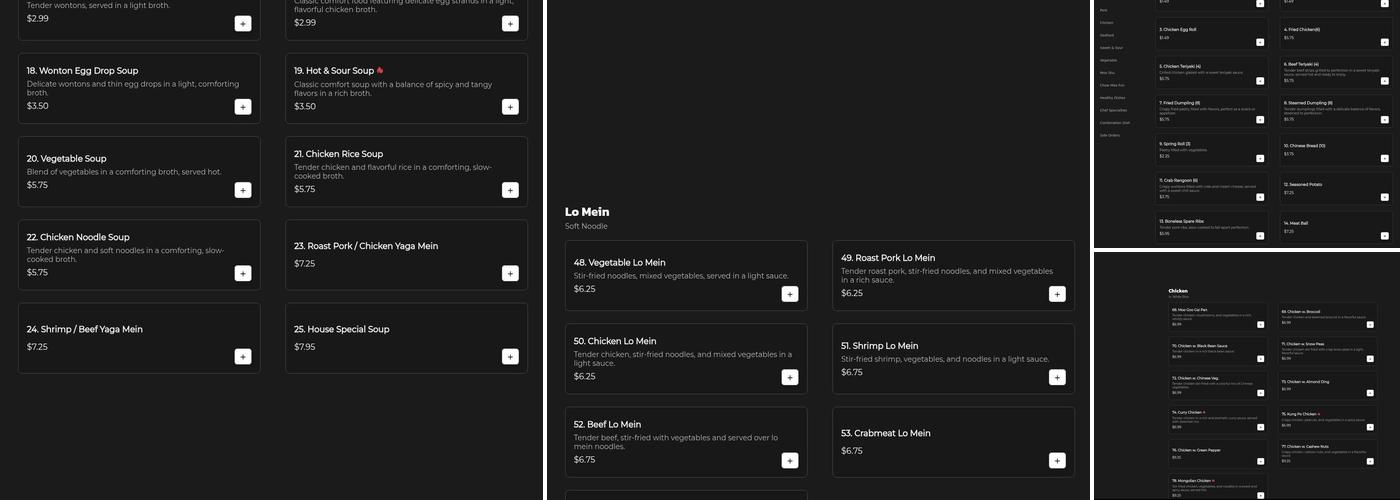Image resolution: width=1400 pixels, height=500 pixels.
Task: Add Beef Lo Mein via plus button
Action: [x=790, y=460]
